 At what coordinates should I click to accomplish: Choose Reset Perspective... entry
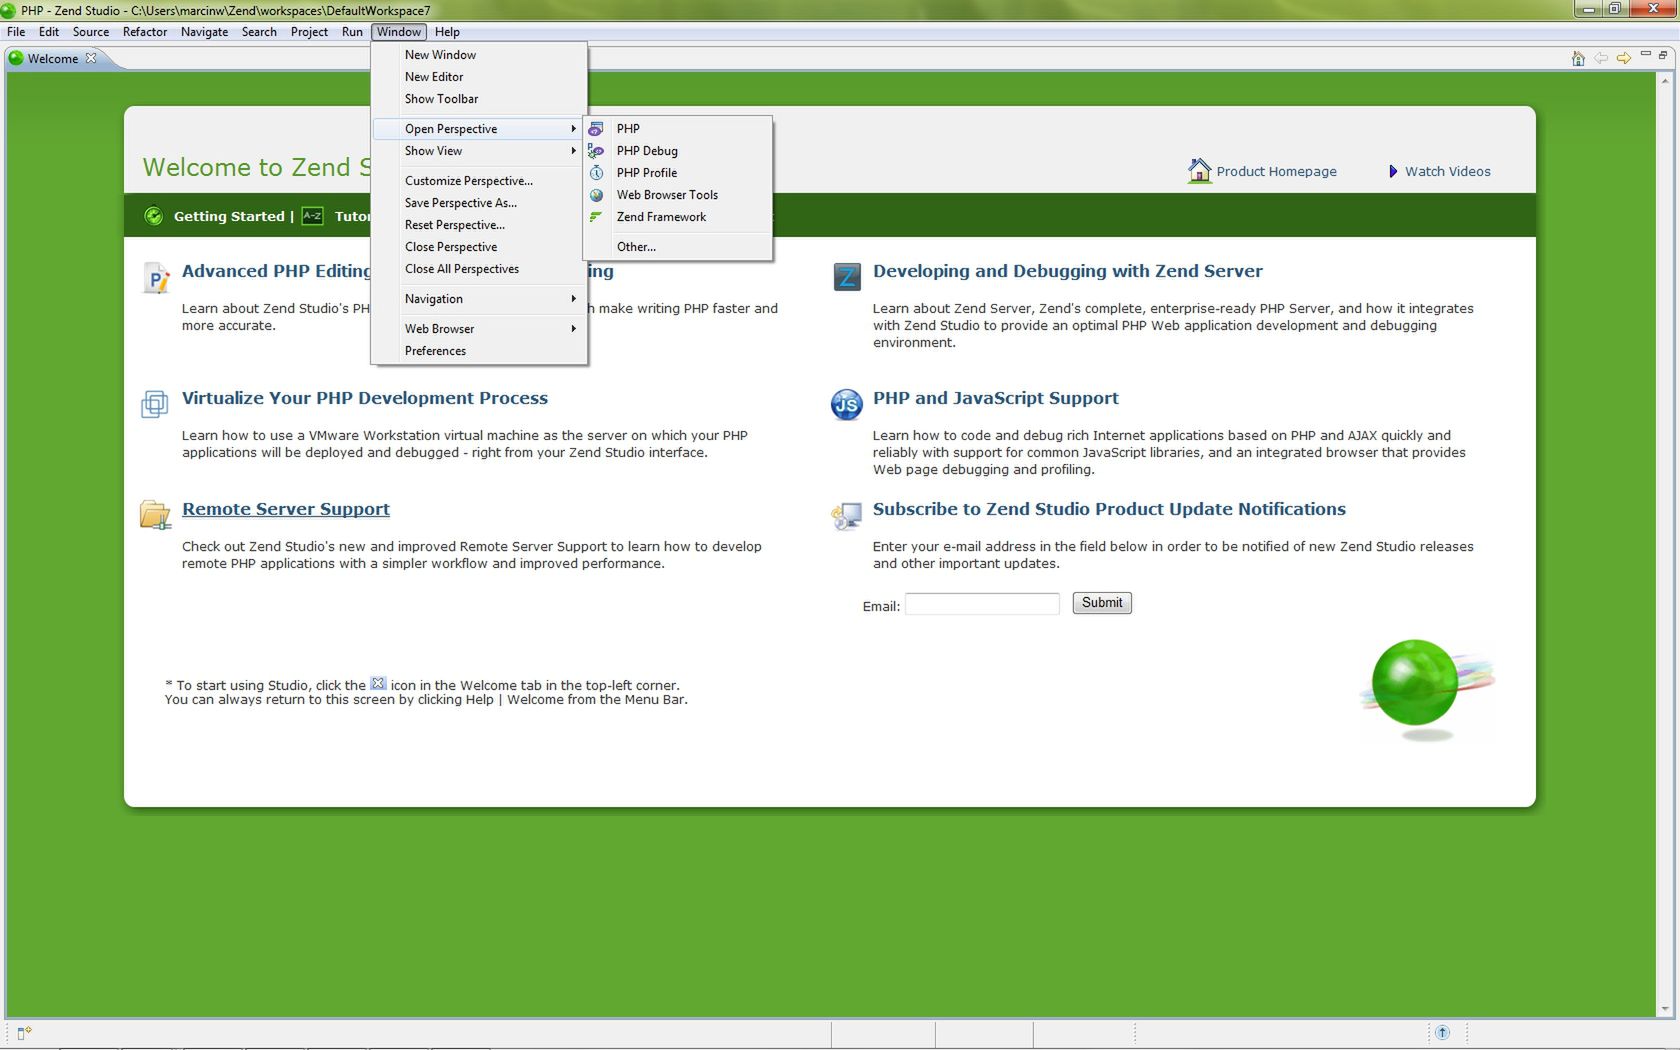coord(479,225)
